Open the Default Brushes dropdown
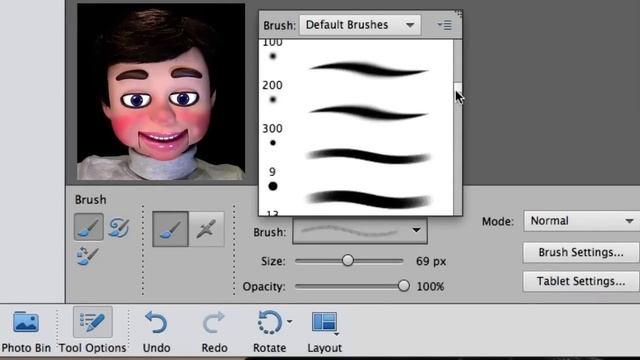Image resolution: width=640 pixels, height=360 pixels. [360, 25]
